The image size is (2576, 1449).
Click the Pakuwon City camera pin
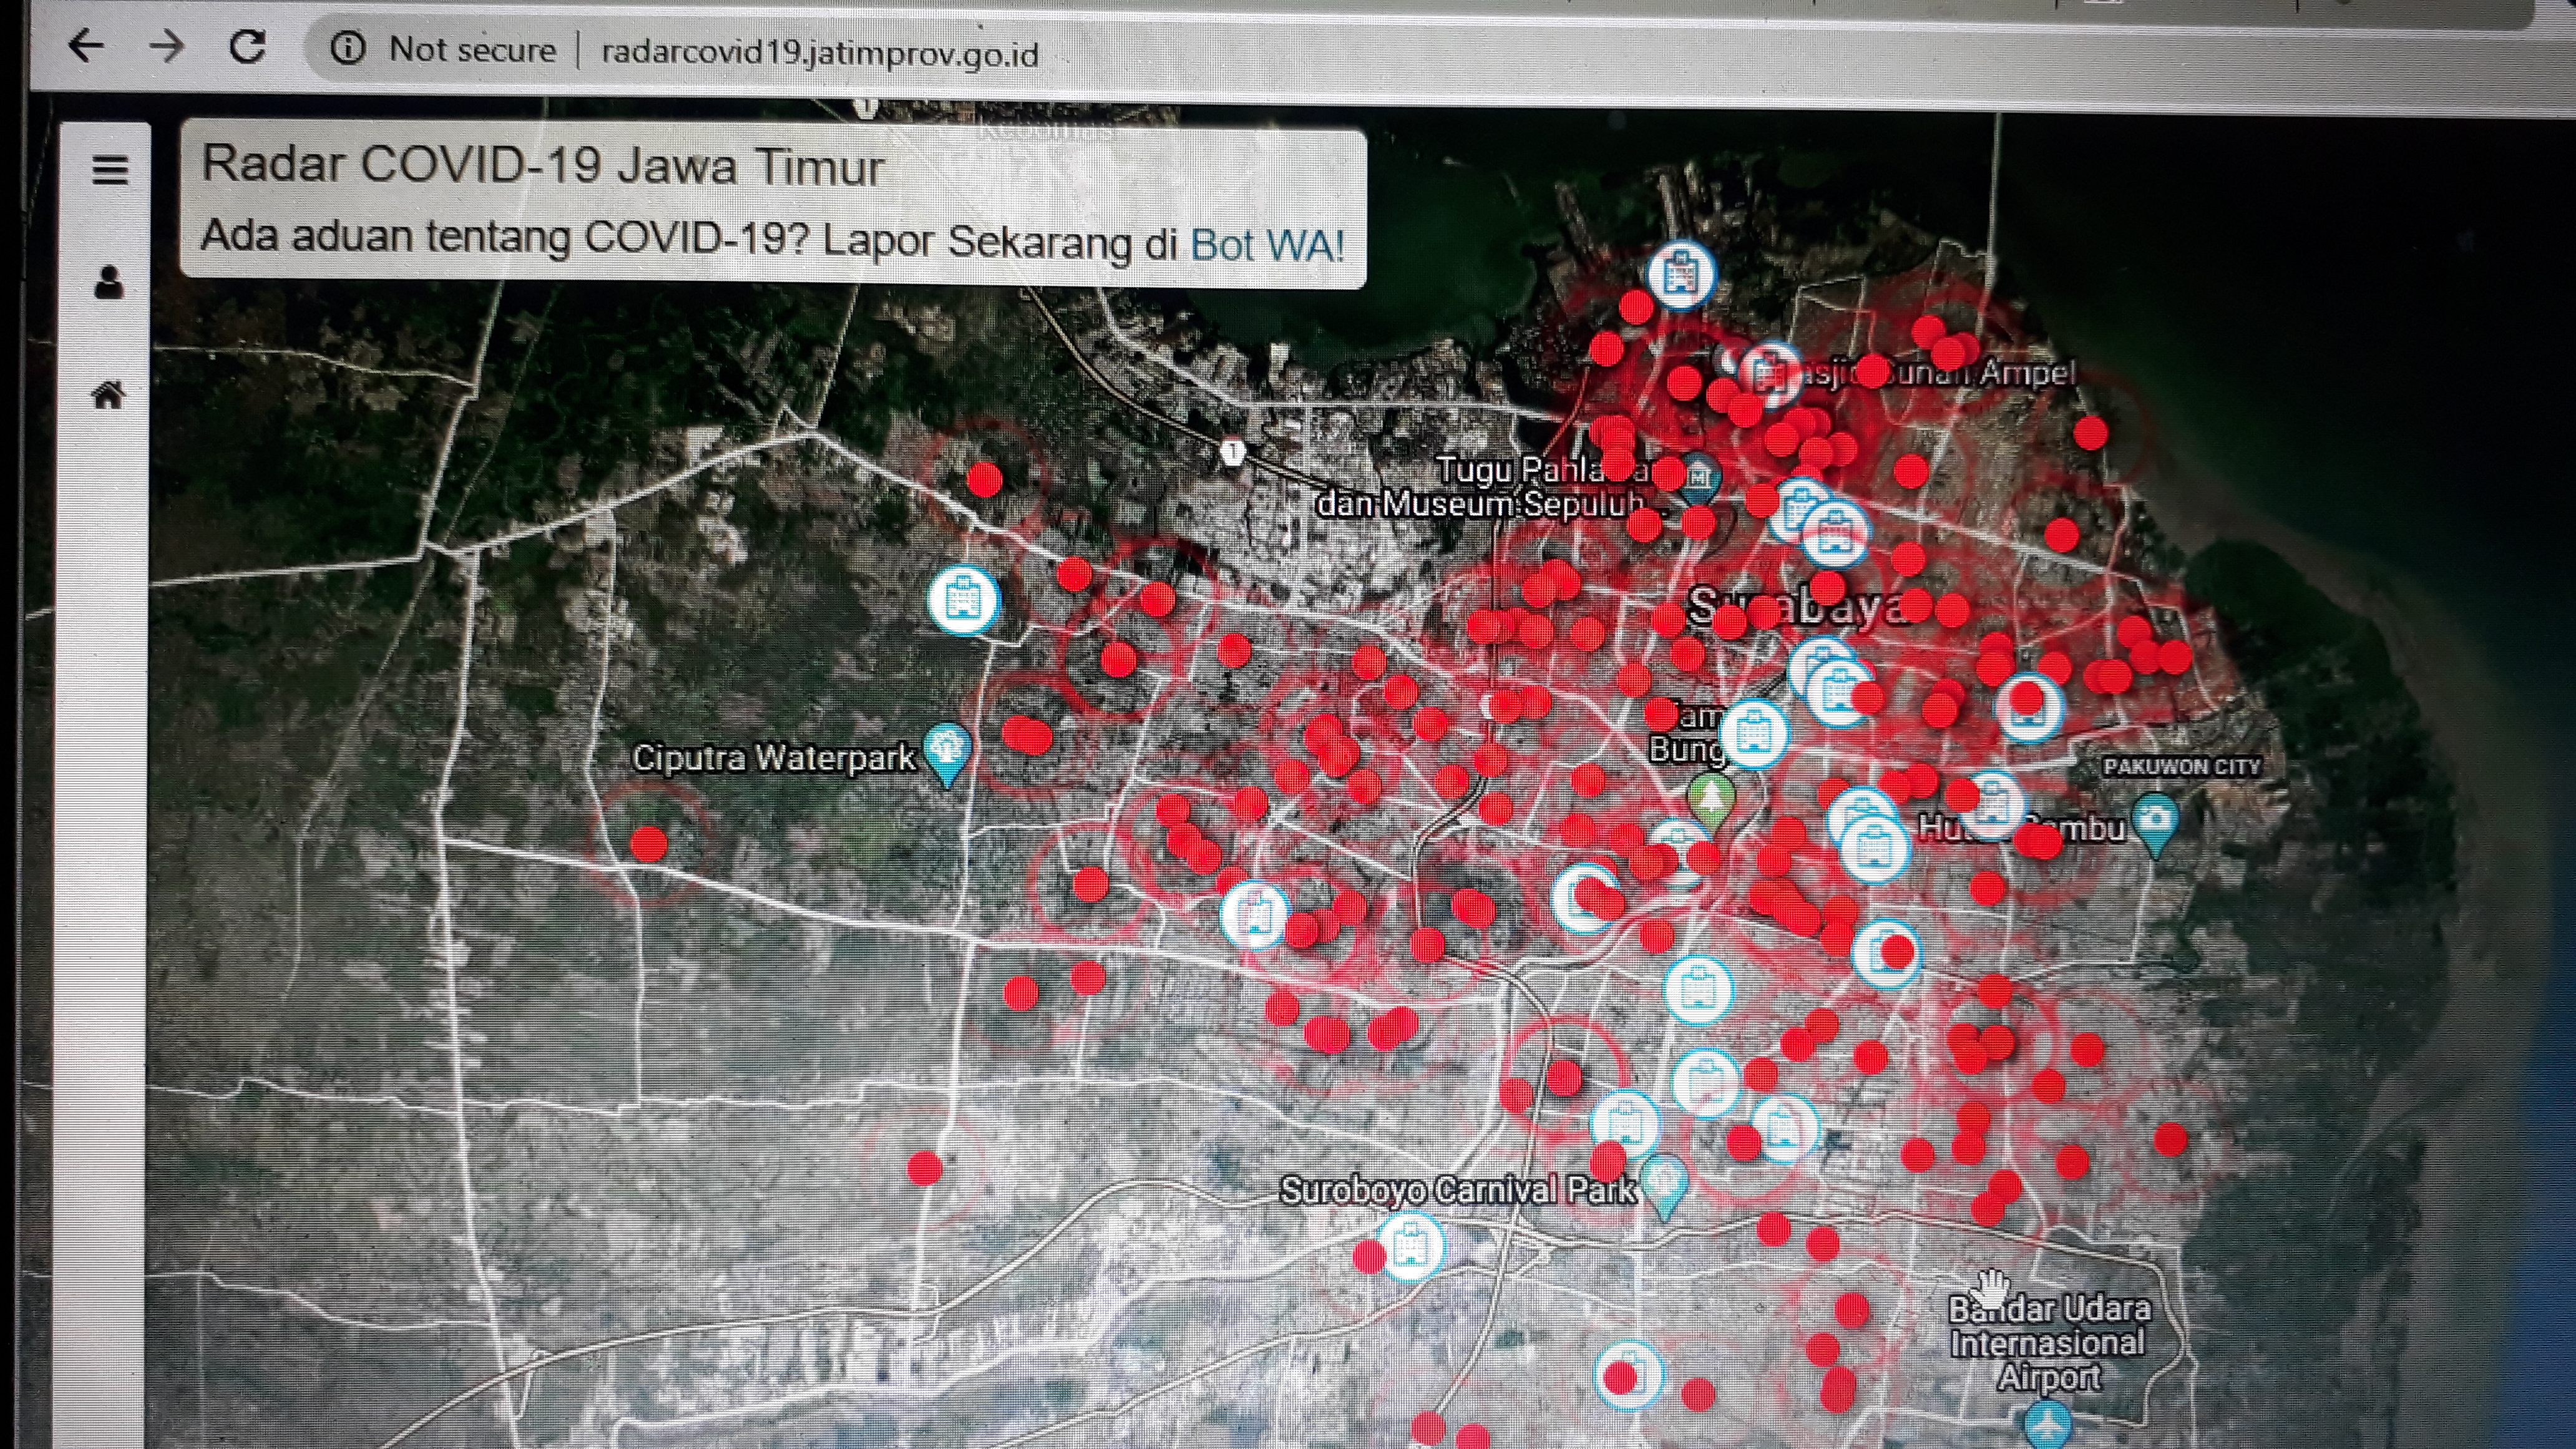[2156, 824]
